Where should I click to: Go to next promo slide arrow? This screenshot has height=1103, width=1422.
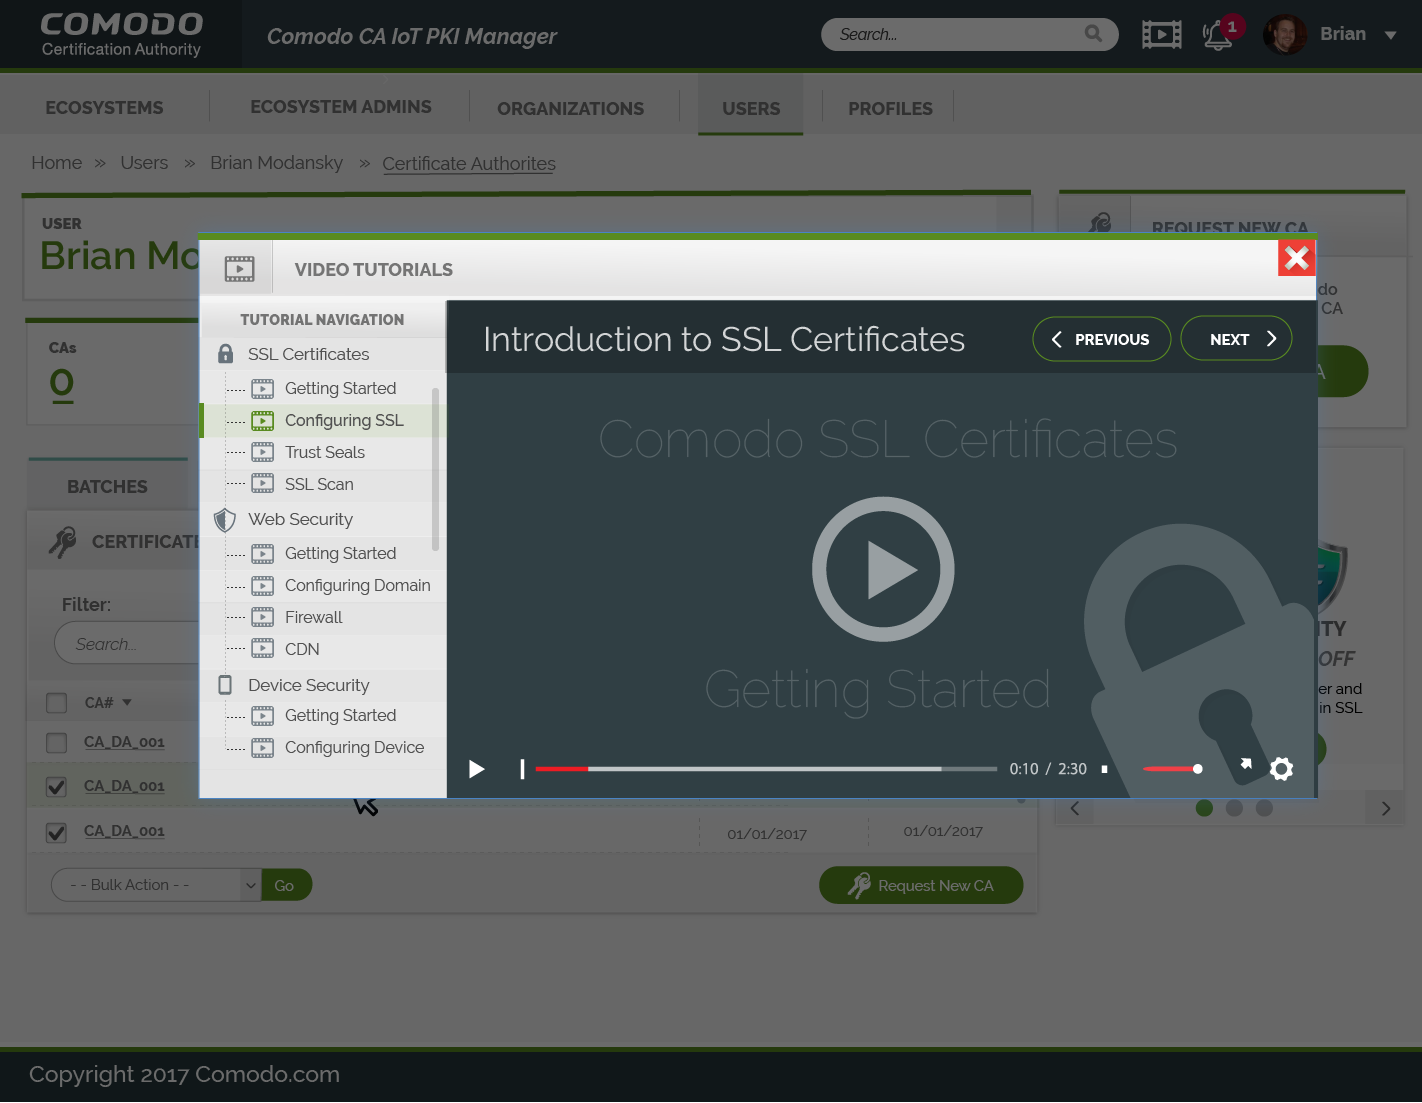point(1385,808)
